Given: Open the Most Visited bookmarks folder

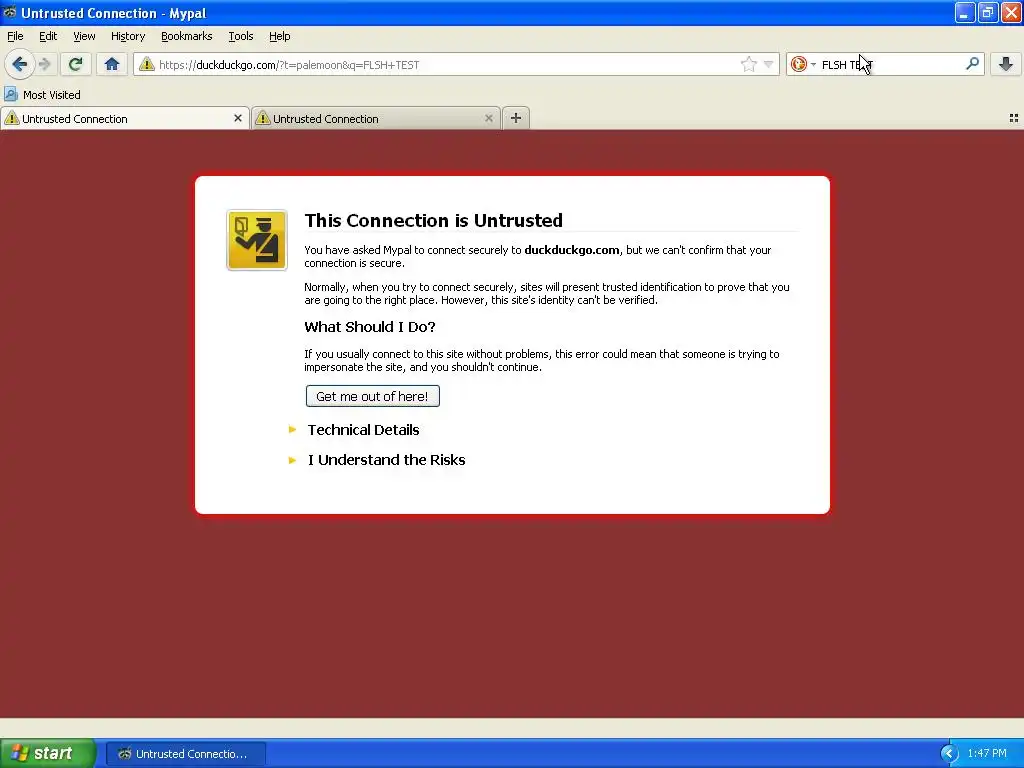Looking at the screenshot, I should pyautogui.click(x=42, y=95).
